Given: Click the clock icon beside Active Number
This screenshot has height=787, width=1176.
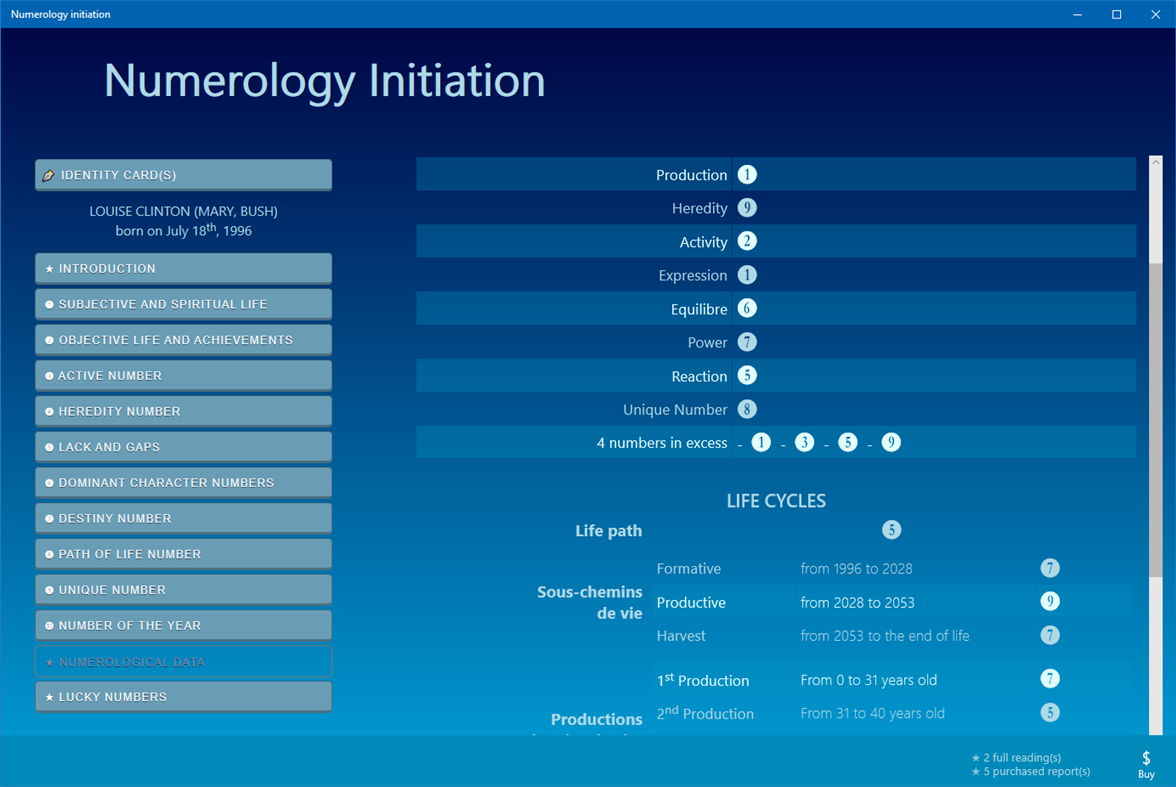Looking at the screenshot, I should [x=49, y=375].
